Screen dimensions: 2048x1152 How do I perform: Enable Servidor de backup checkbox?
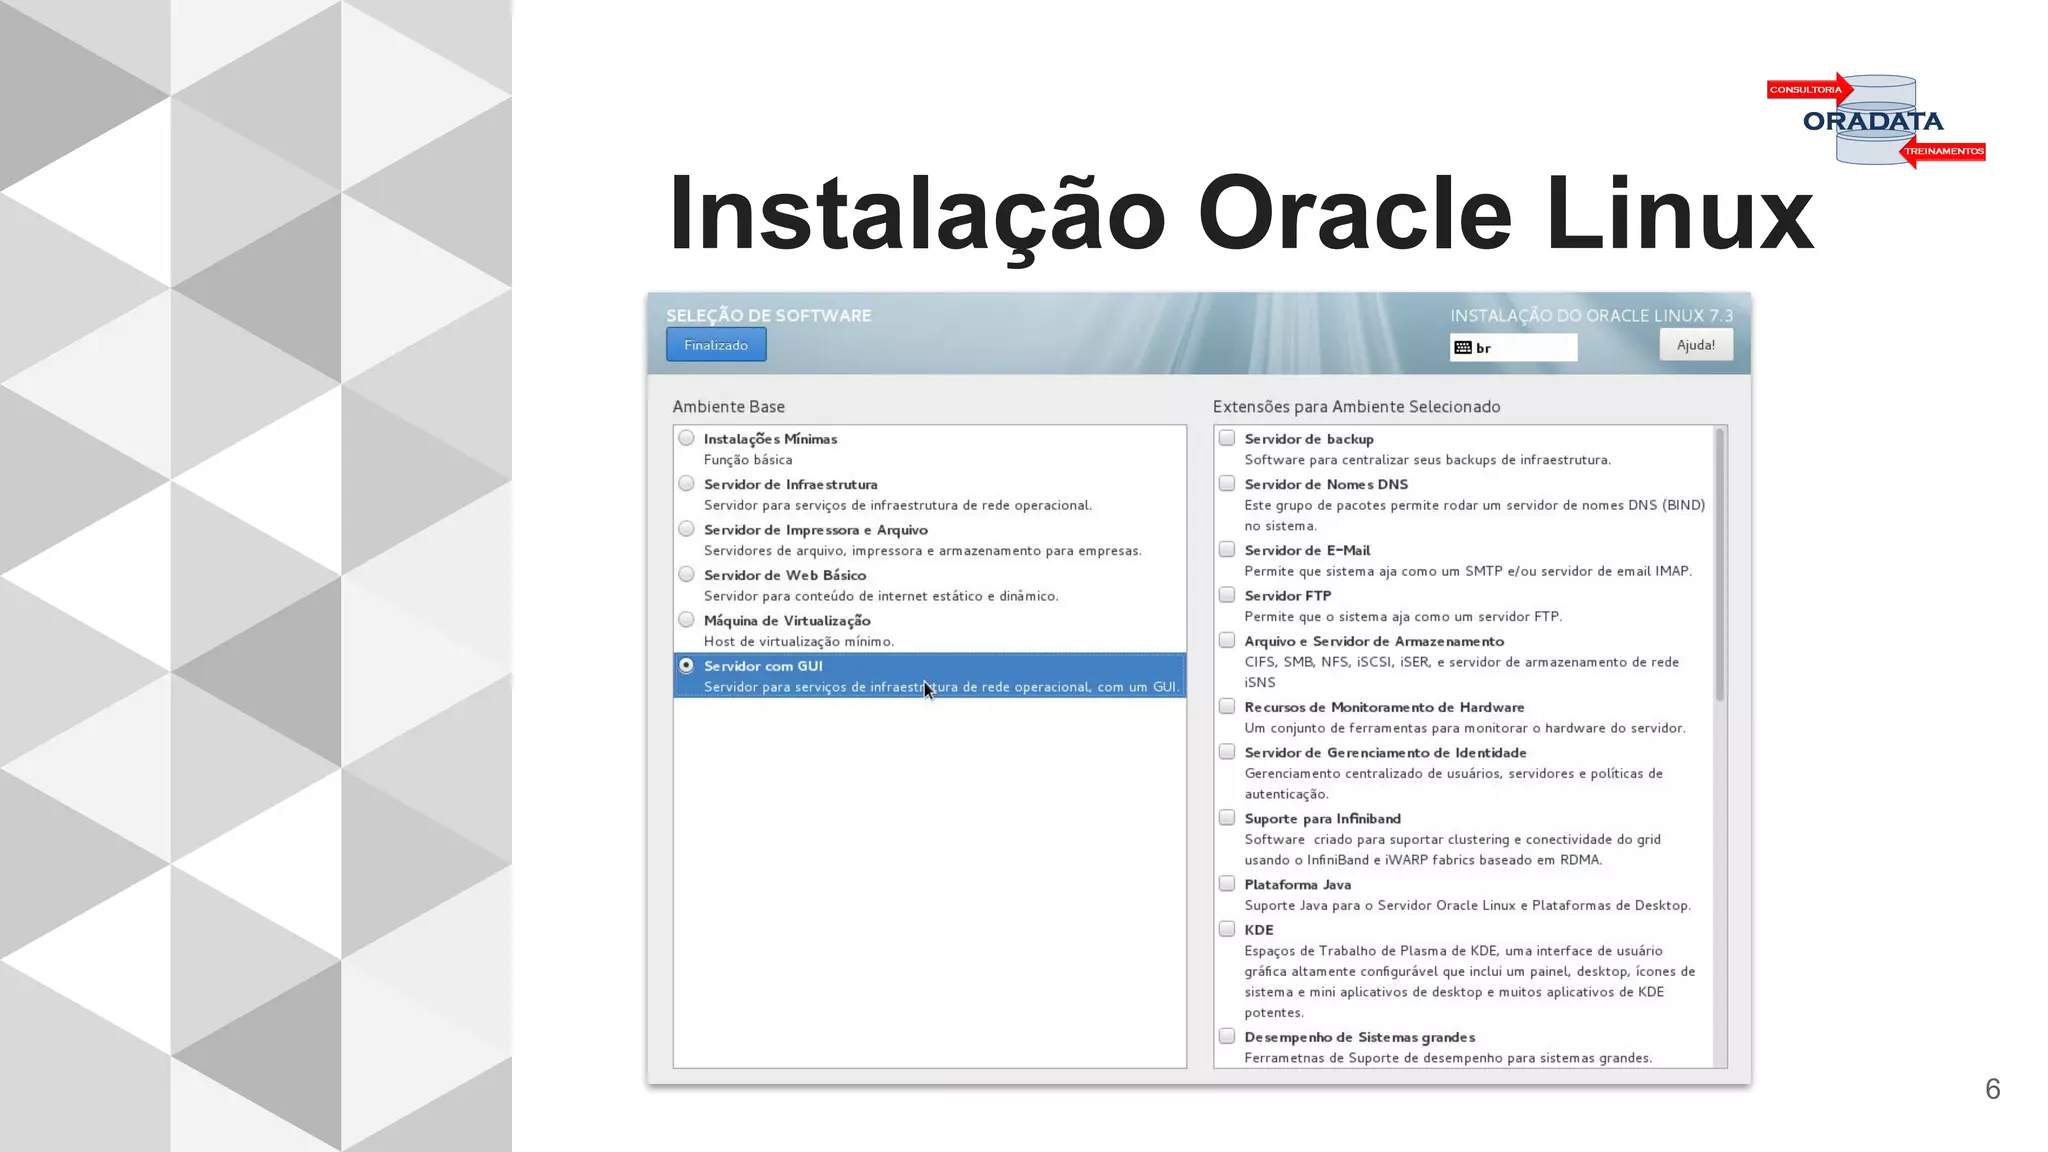click(x=1227, y=438)
